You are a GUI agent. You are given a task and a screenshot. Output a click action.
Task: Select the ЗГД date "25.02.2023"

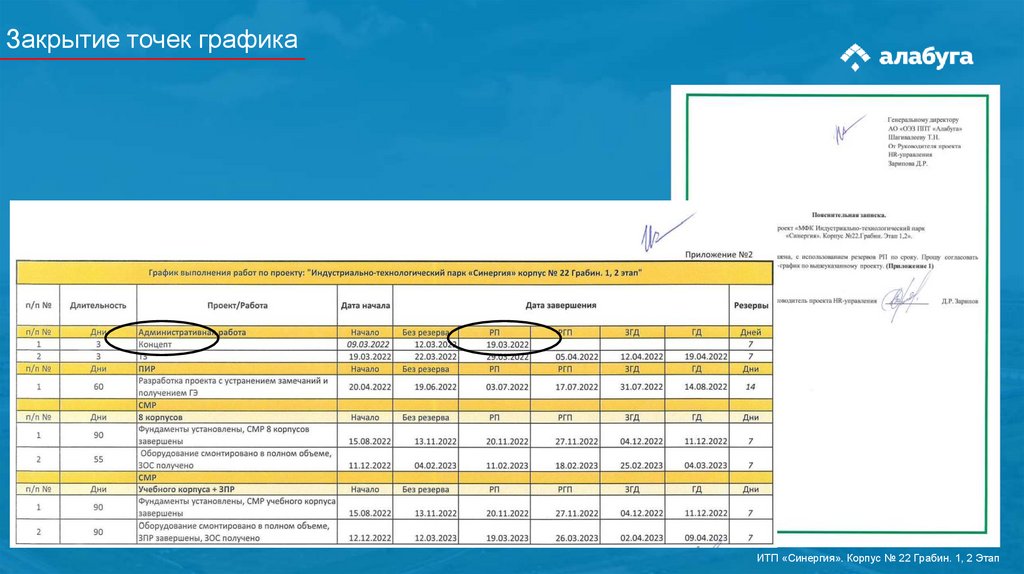[x=641, y=466]
